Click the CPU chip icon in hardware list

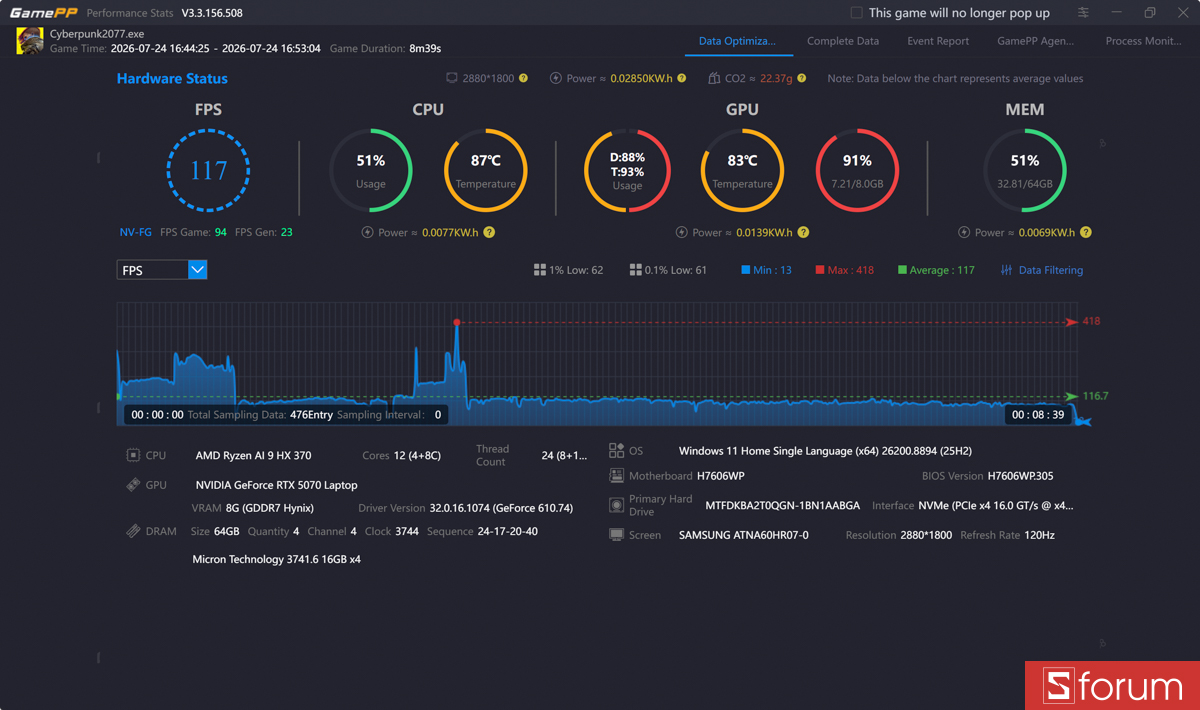(x=133, y=455)
